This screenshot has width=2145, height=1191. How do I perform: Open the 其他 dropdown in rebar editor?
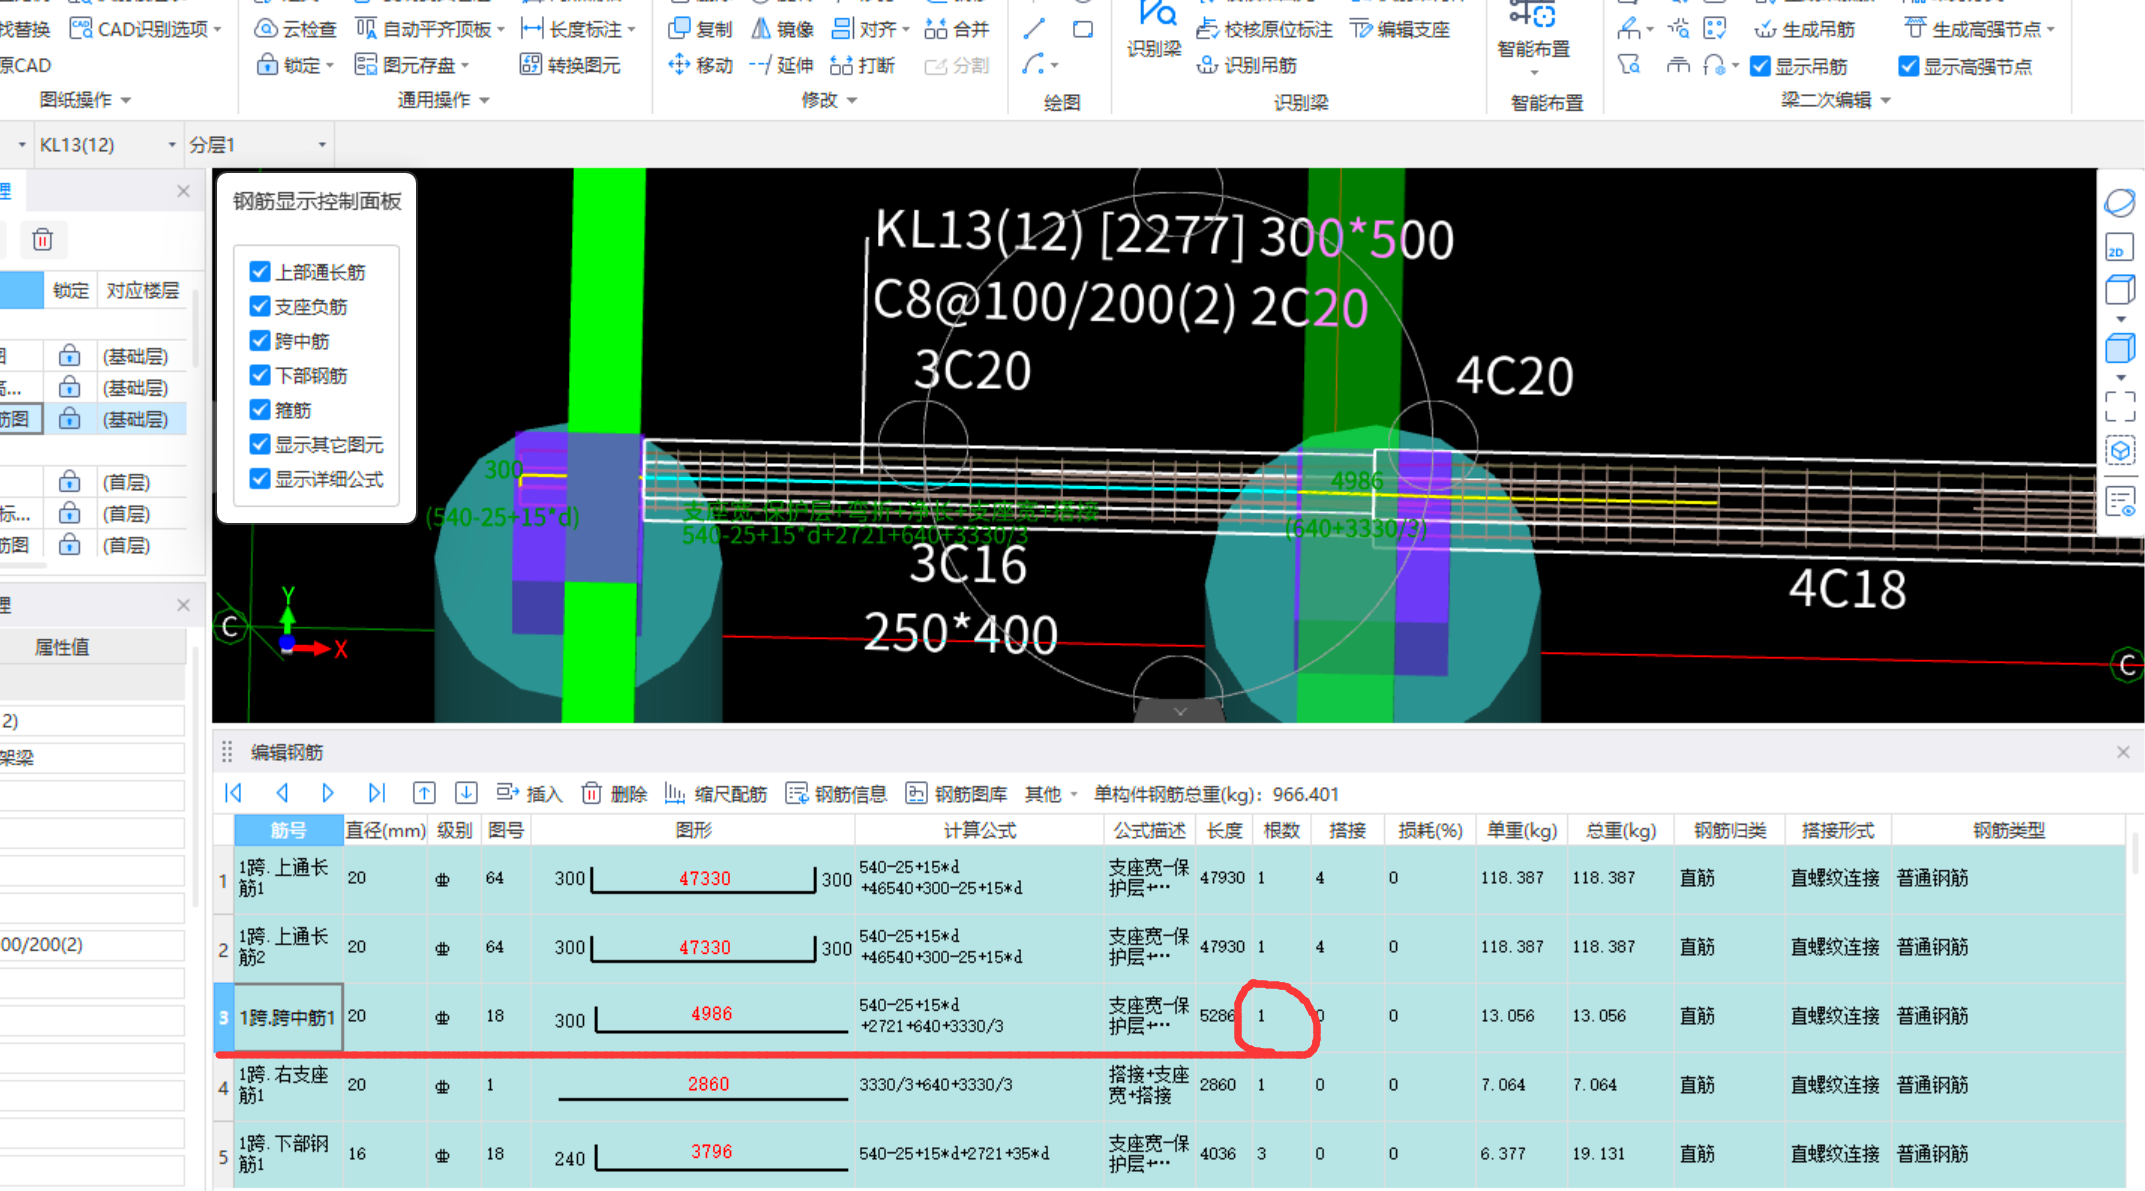[x=1051, y=794]
